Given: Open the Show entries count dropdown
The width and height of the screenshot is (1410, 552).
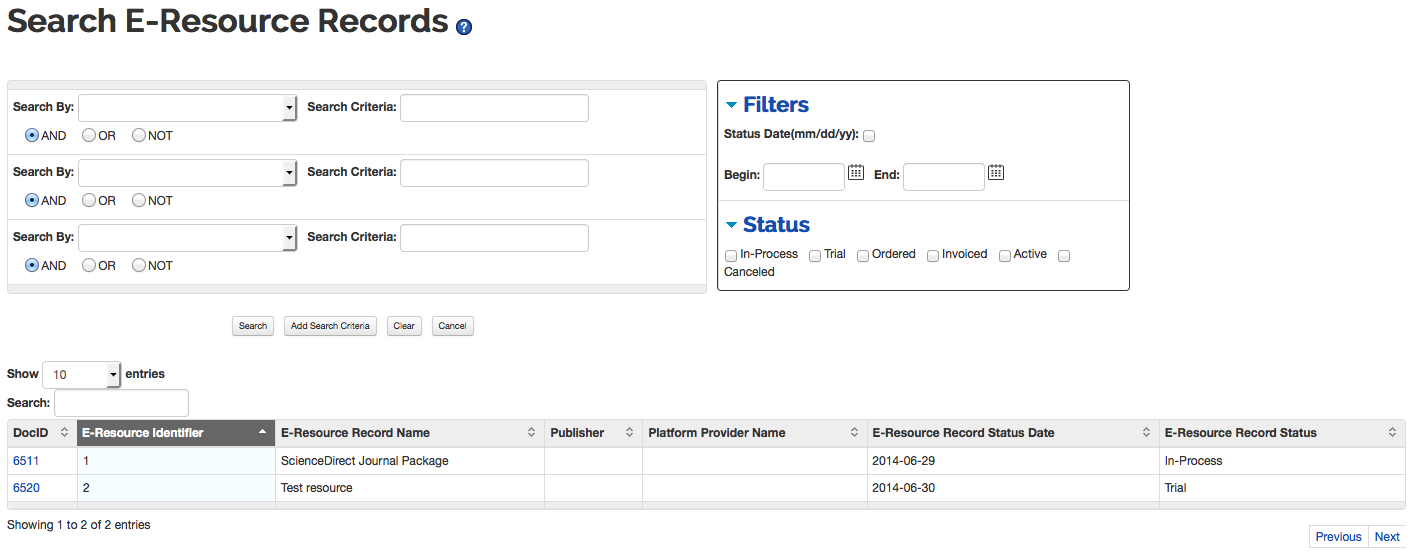Looking at the screenshot, I should [x=81, y=375].
